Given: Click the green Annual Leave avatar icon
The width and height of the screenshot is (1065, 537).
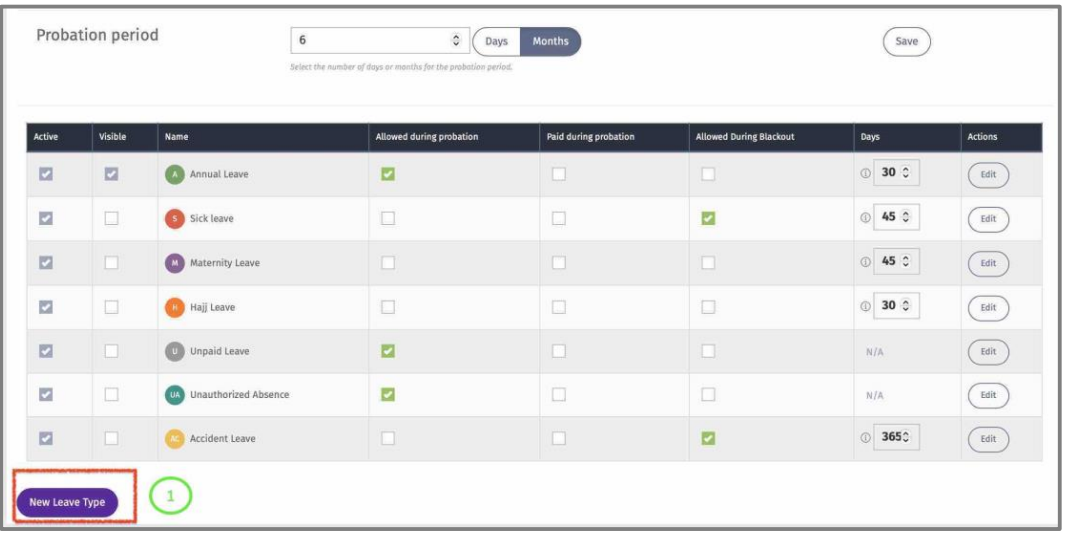Looking at the screenshot, I should pos(175,174).
